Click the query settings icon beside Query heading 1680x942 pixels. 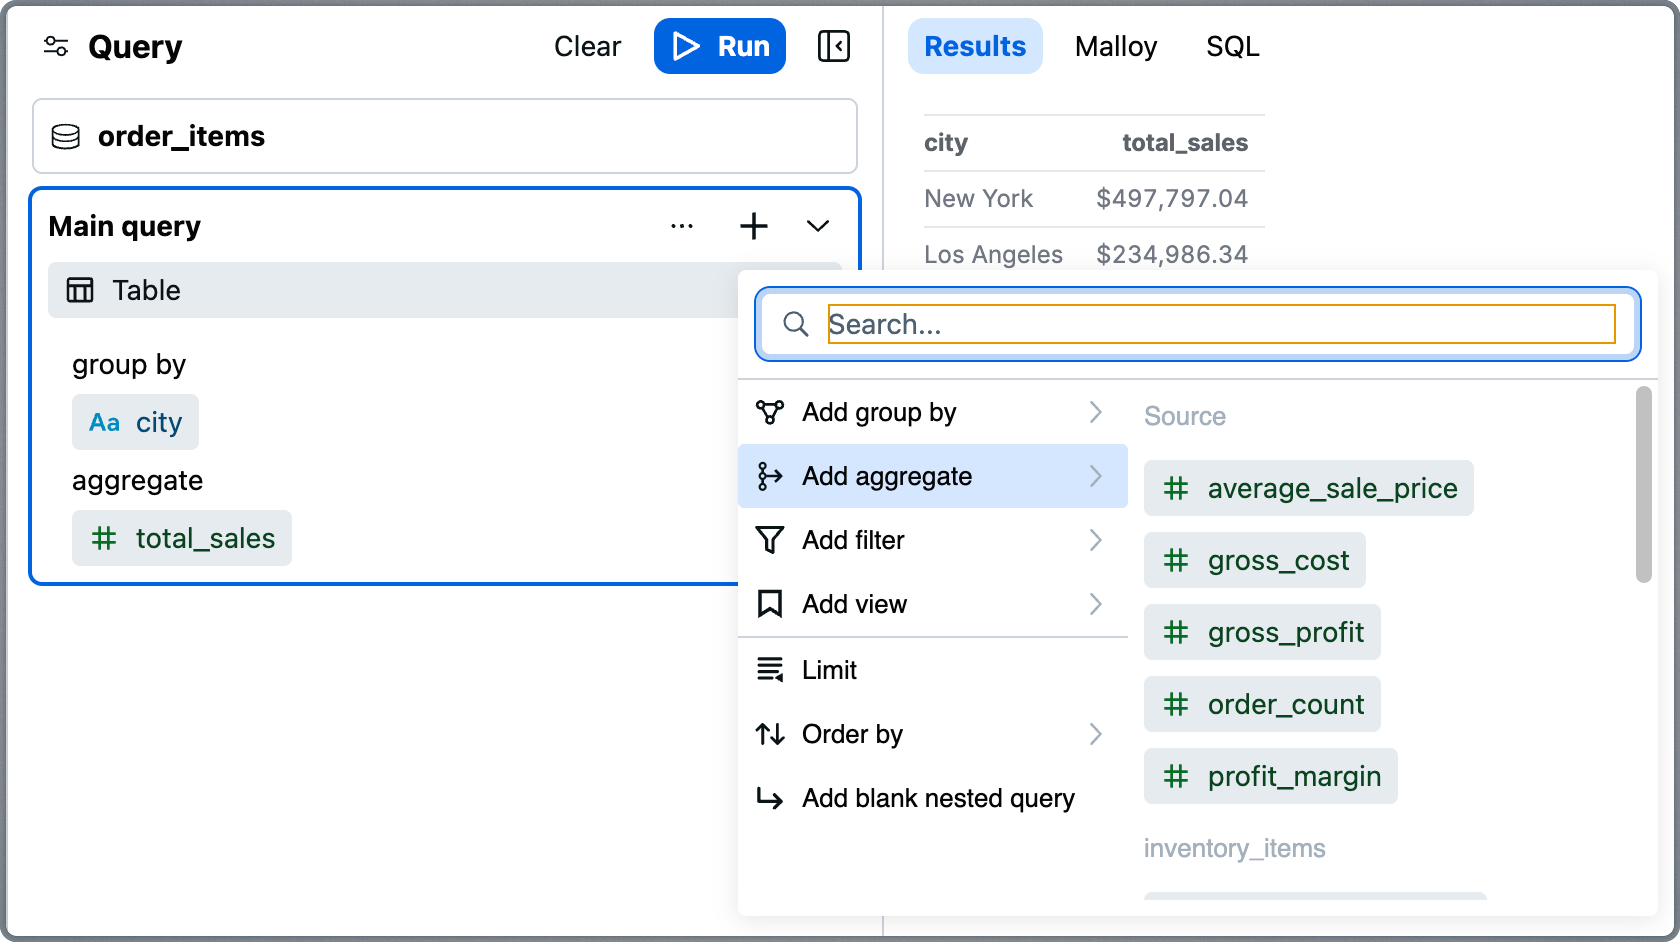click(x=55, y=46)
